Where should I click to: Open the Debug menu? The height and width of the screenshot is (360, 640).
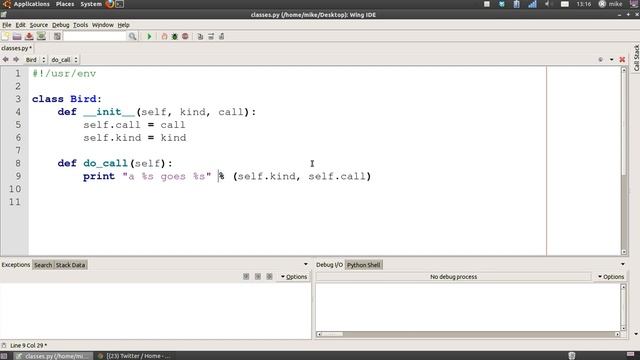60,25
